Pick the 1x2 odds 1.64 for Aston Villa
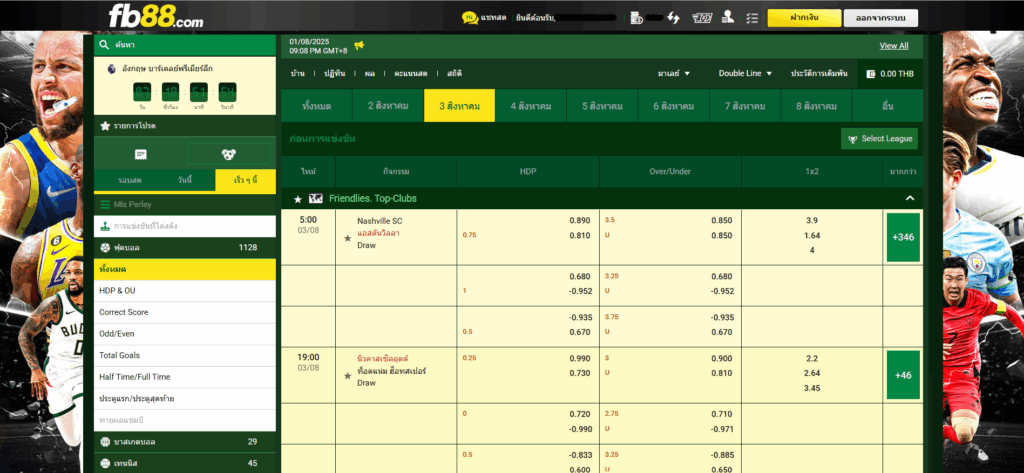This screenshot has height=473, width=1024. coord(812,235)
